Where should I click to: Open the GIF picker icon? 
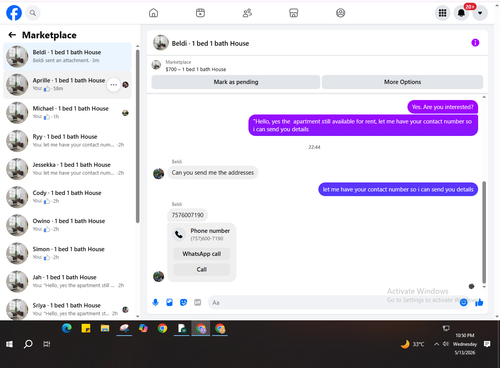coord(197,302)
